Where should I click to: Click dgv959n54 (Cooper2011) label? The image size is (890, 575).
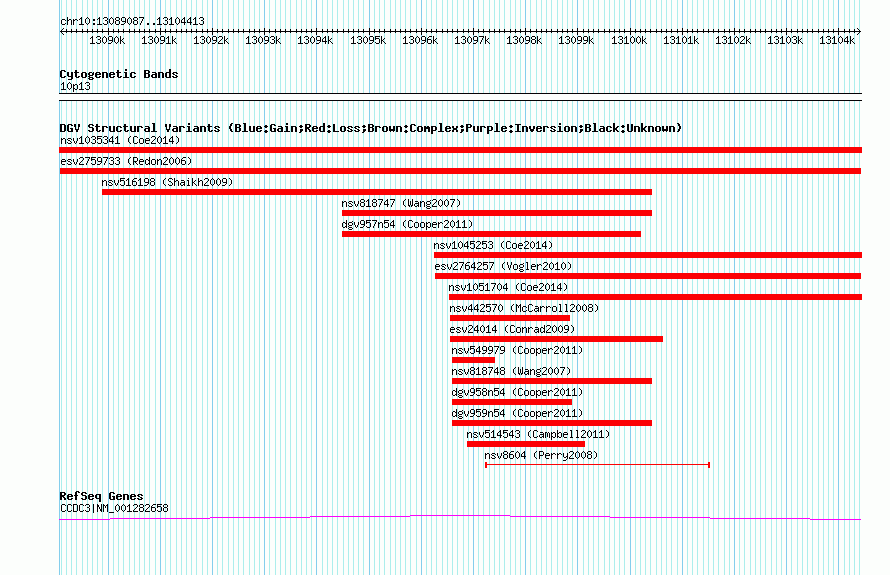click(518, 413)
